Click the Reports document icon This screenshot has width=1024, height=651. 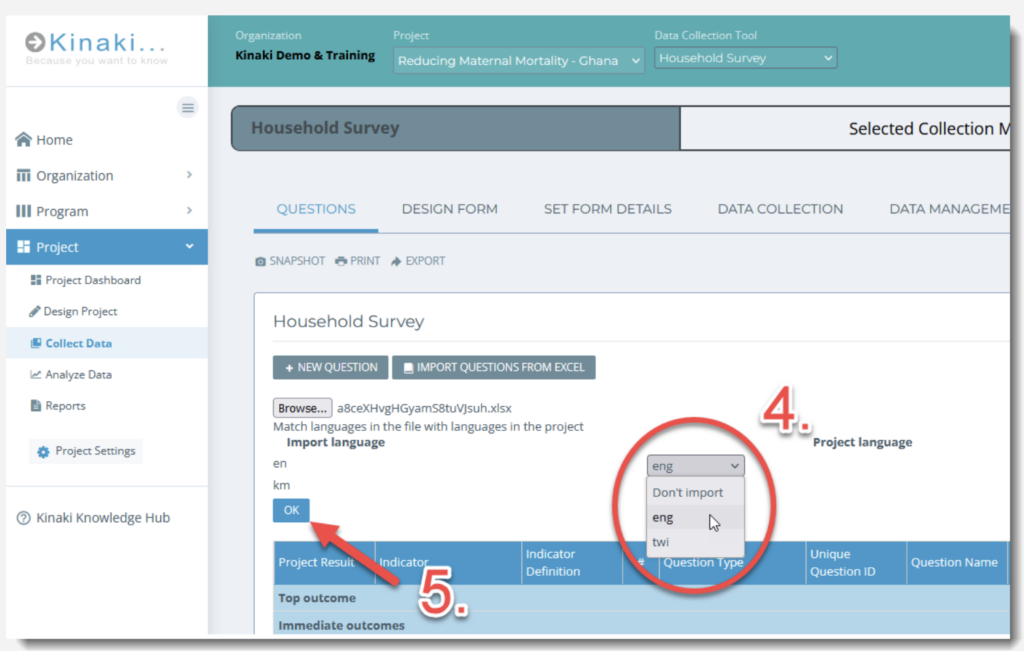pyautogui.click(x=36, y=405)
